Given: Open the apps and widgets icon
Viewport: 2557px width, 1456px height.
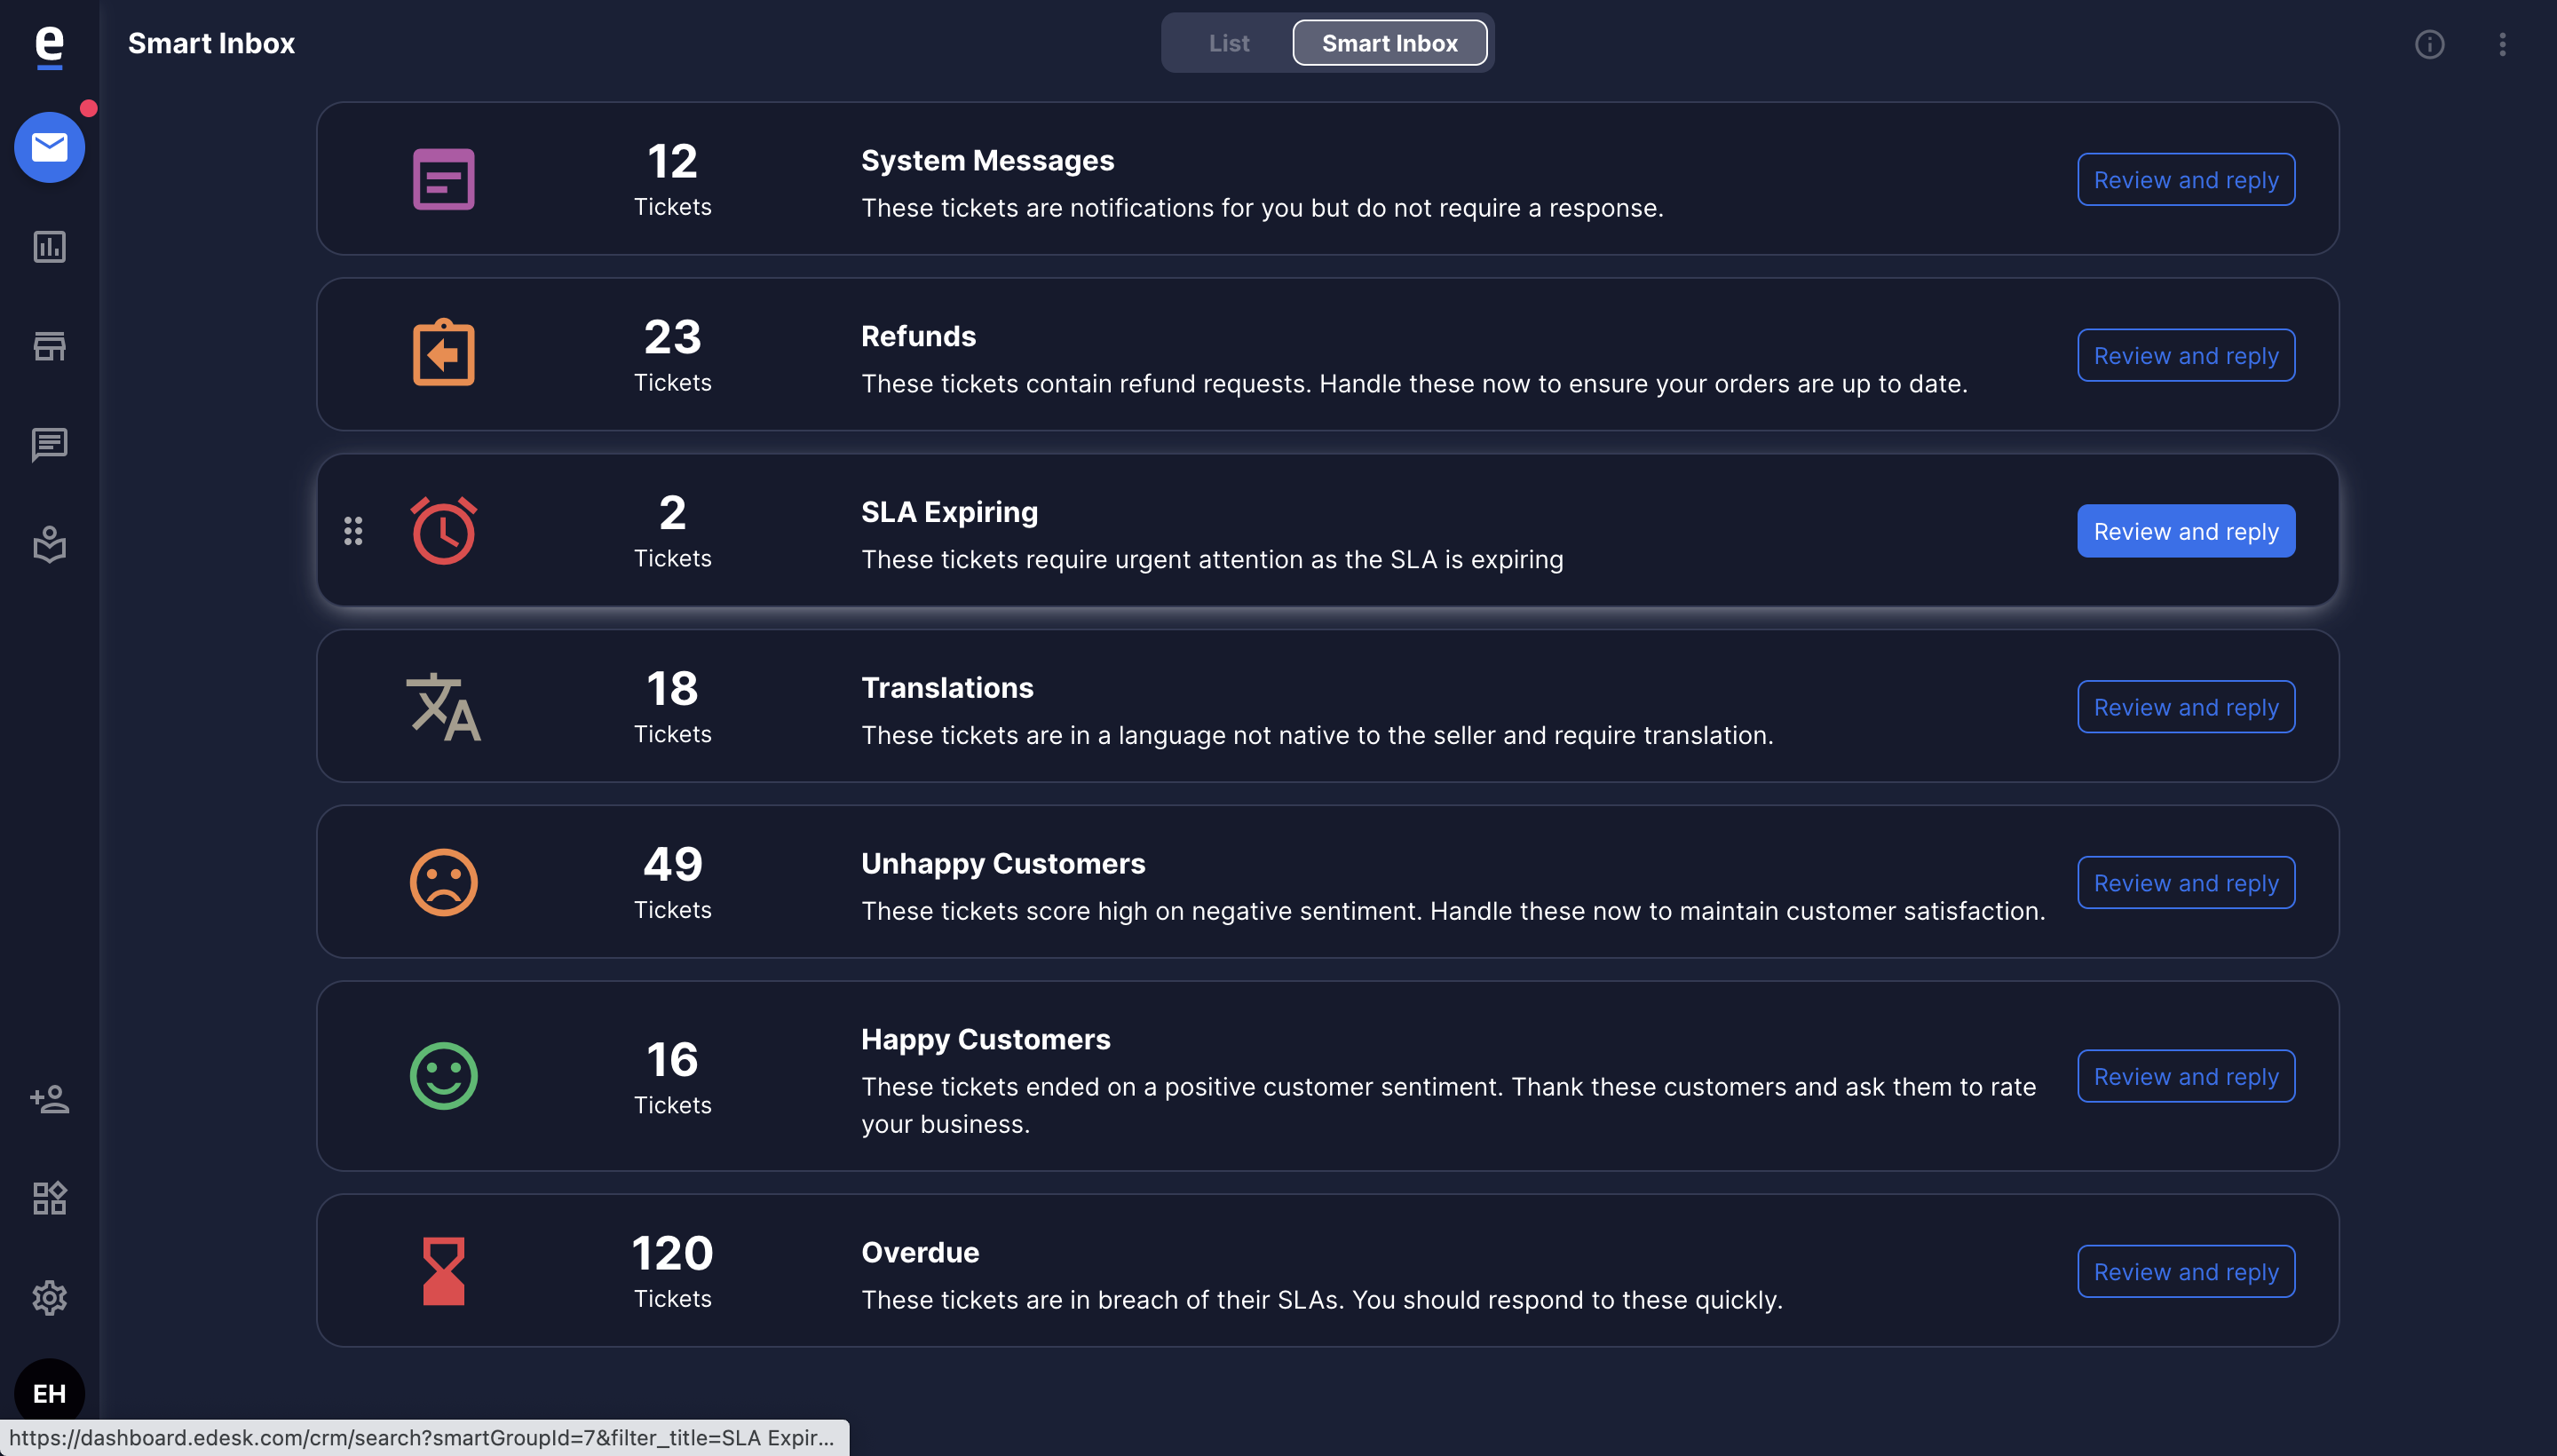Looking at the screenshot, I should (x=49, y=1198).
